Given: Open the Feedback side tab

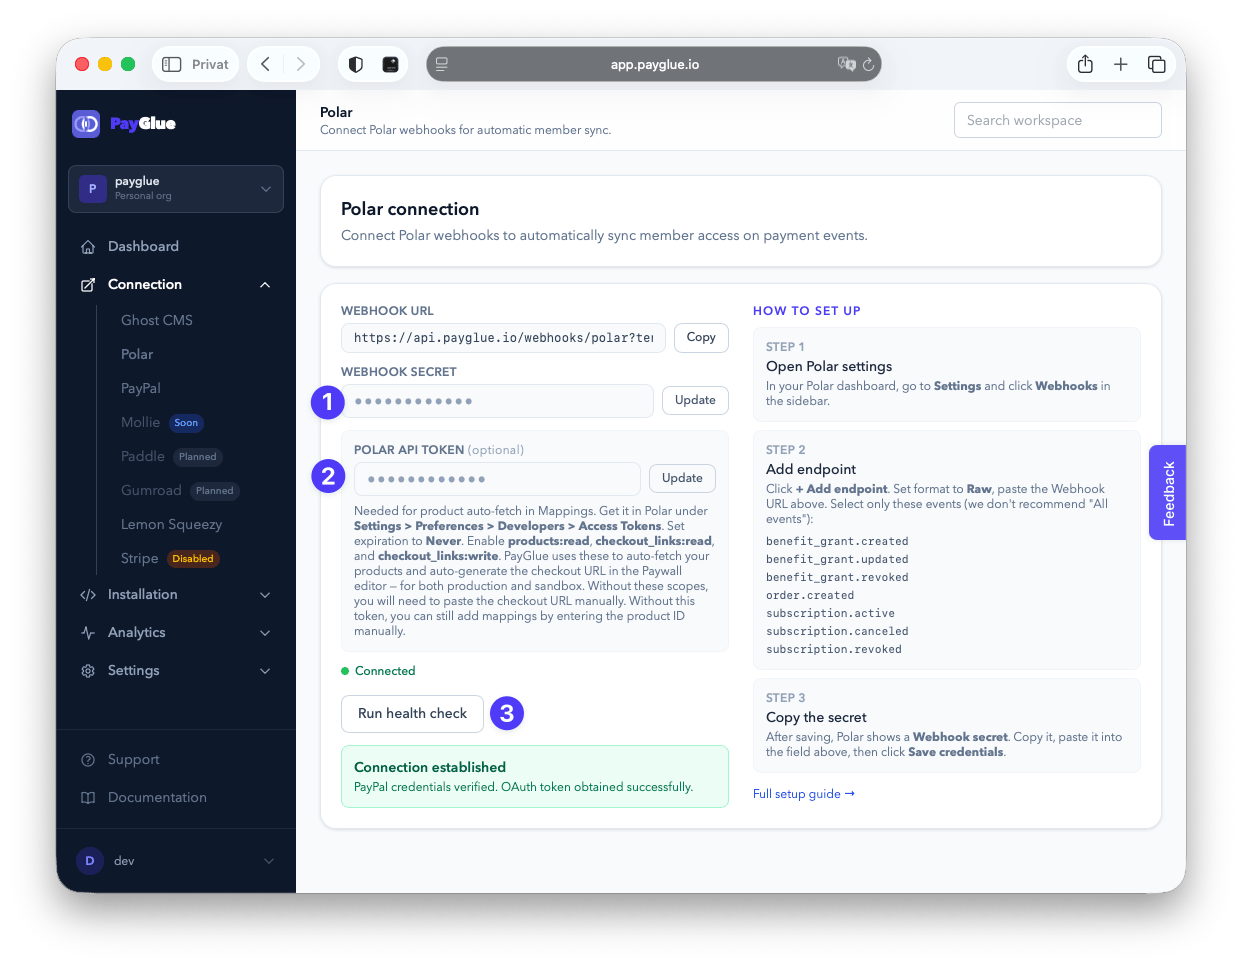Looking at the screenshot, I should pyautogui.click(x=1168, y=493).
